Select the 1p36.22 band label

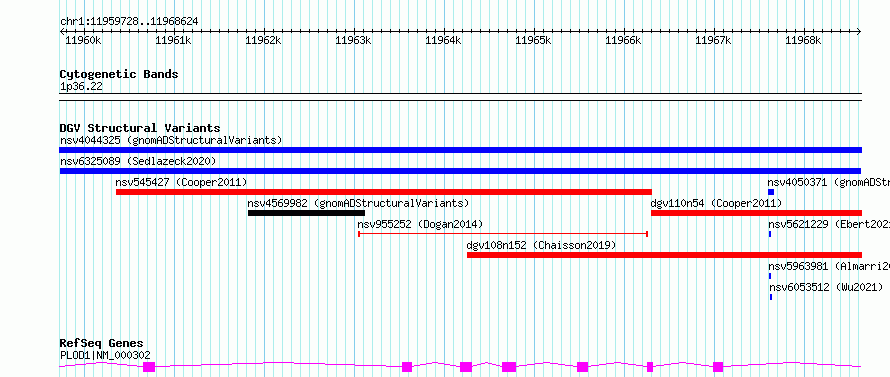[x=81, y=86]
